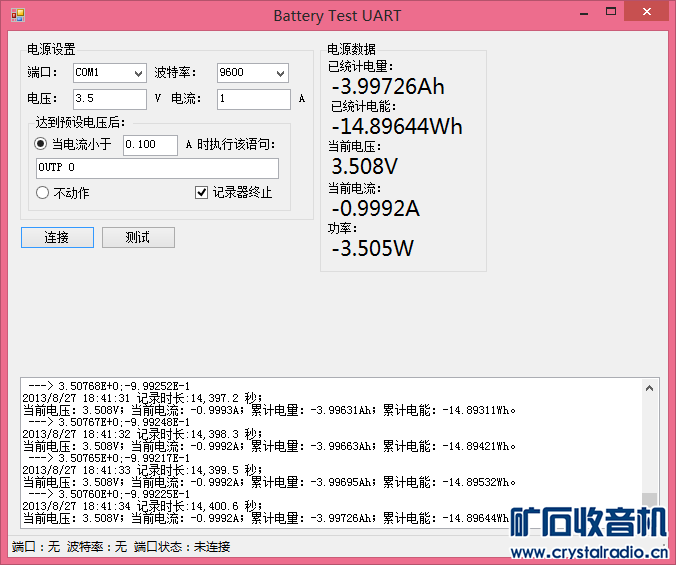The height and width of the screenshot is (565, 676).
Task: Click the 电源设置 group title
Action: pyautogui.click(x=51, y=49)
